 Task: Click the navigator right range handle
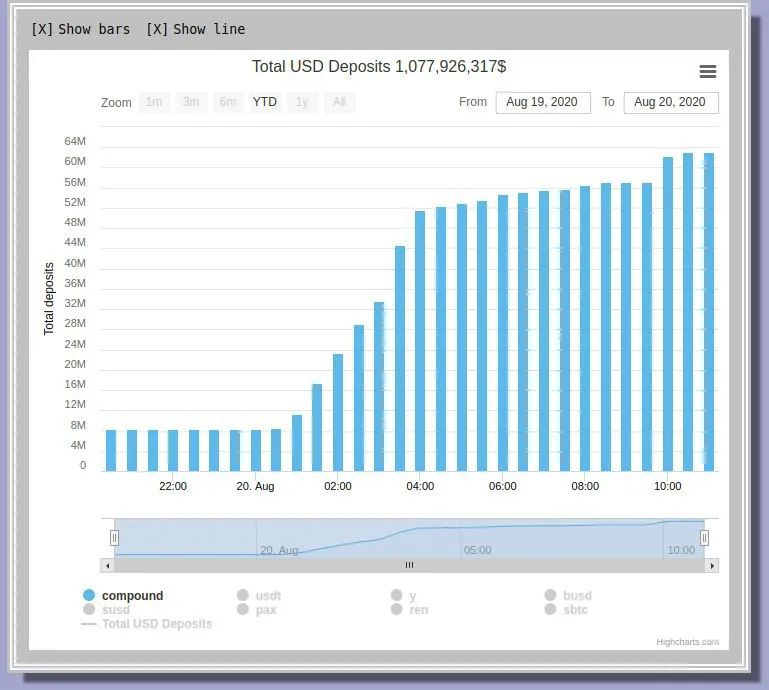tap(704, 538)
